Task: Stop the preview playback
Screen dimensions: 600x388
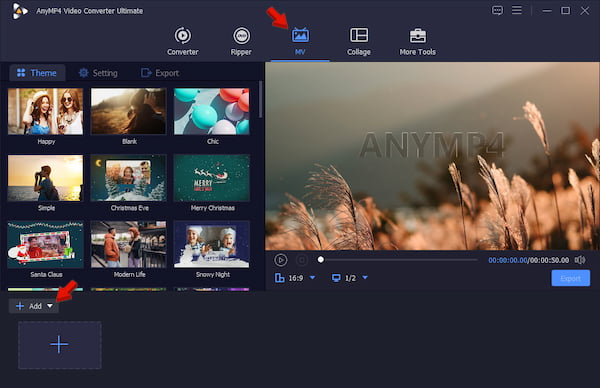Action: coord(302,260)
